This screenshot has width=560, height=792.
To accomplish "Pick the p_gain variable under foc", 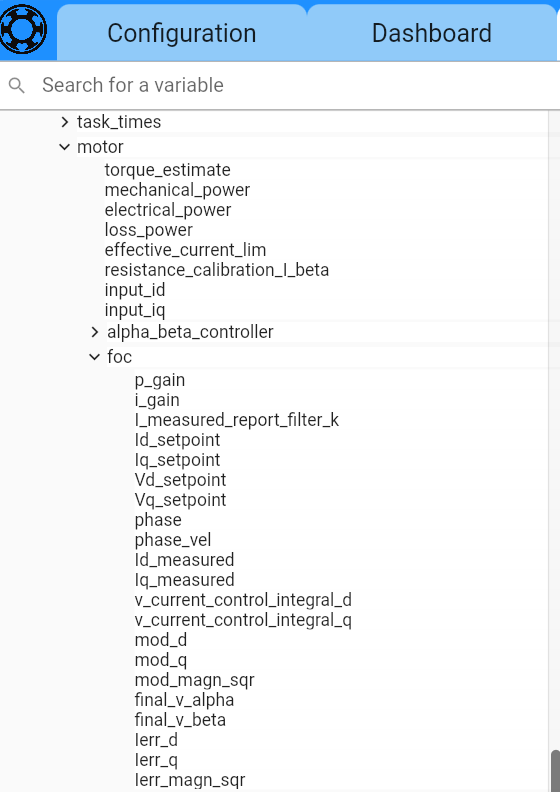I will pos(160,380).
